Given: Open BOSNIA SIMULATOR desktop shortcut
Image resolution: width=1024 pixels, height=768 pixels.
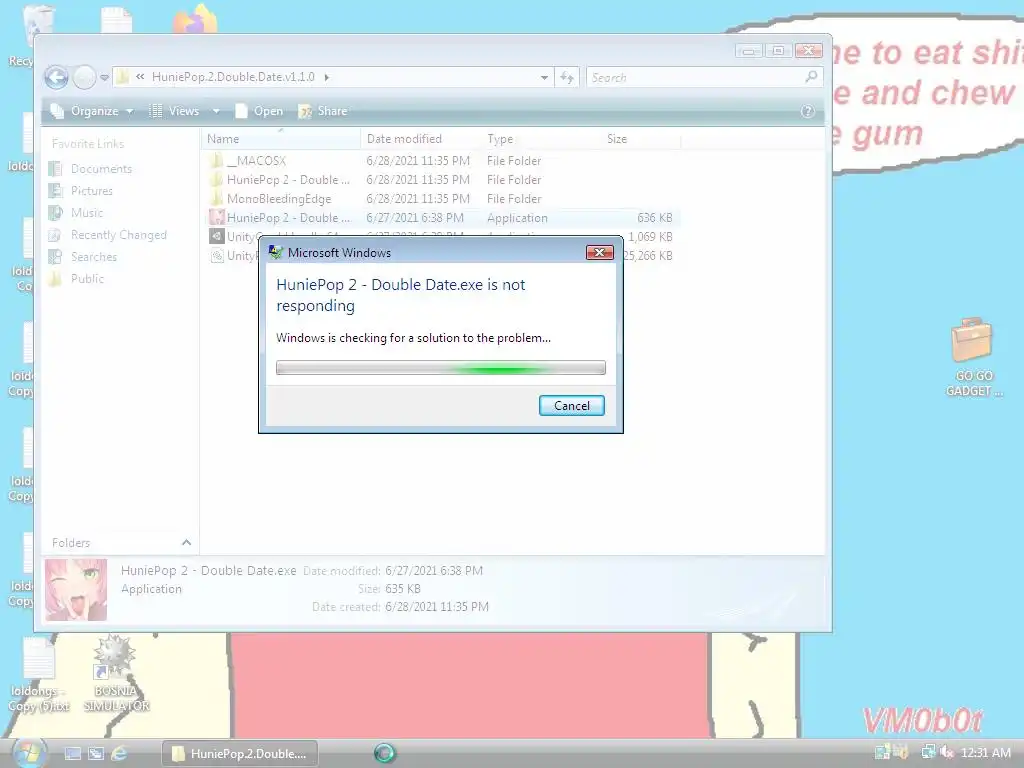Looking at the screenshot, I should pos(116,674).
